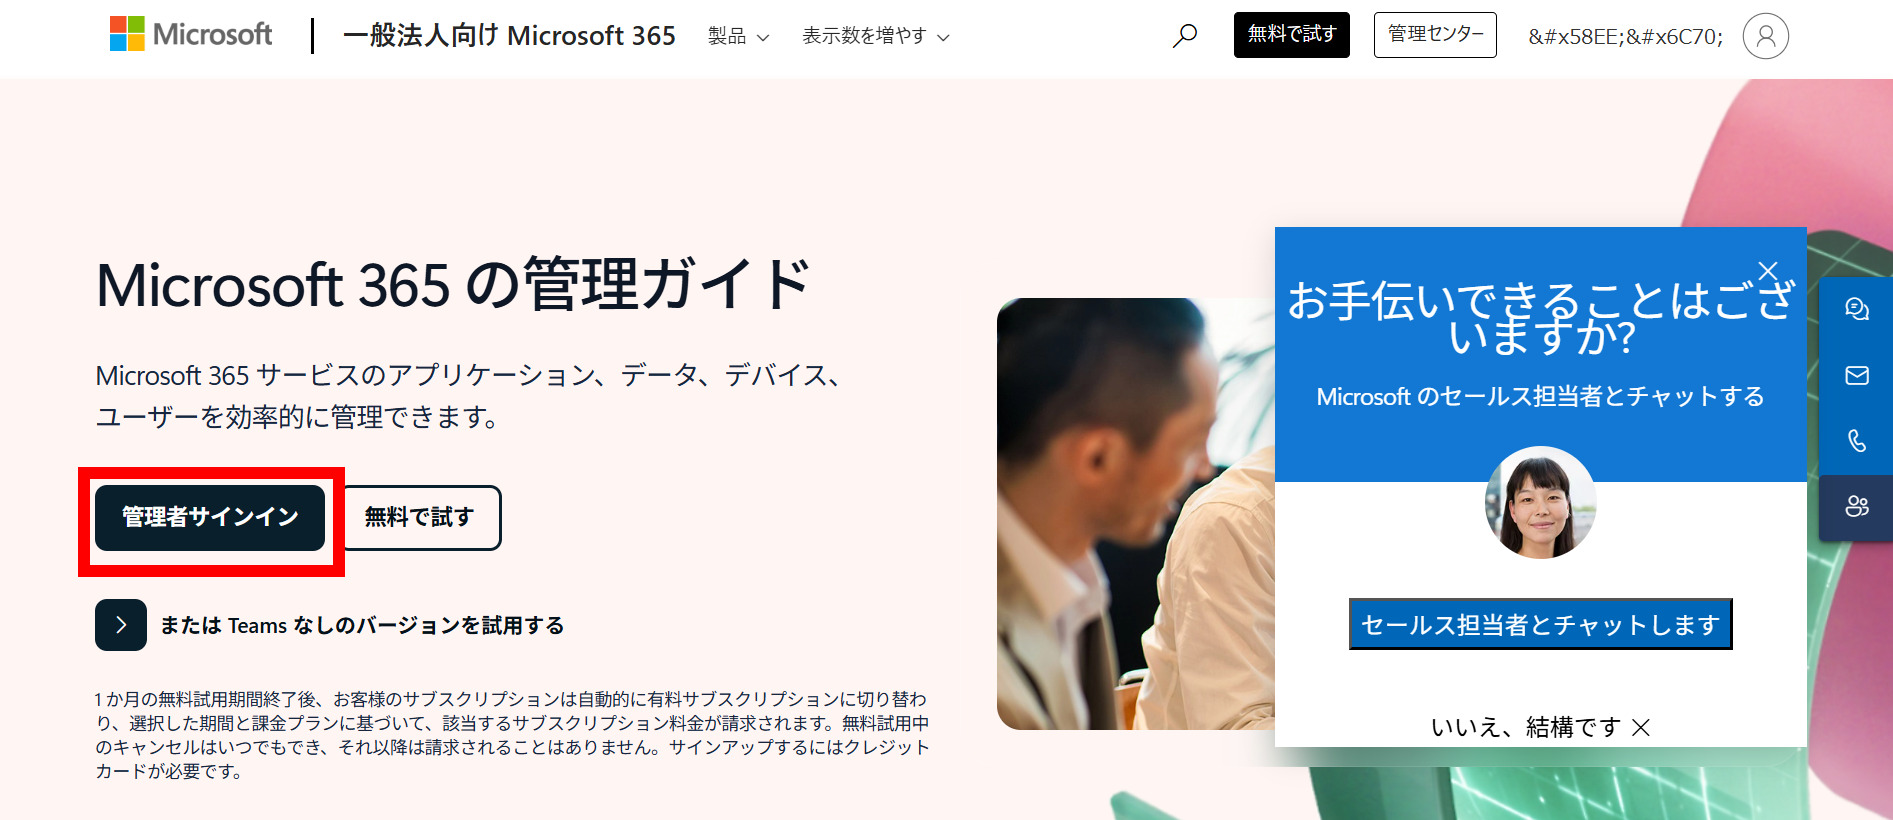Open the chat icon in side rail
The height and width of the screenshot is (820, 1893).
pos(1857,309)
